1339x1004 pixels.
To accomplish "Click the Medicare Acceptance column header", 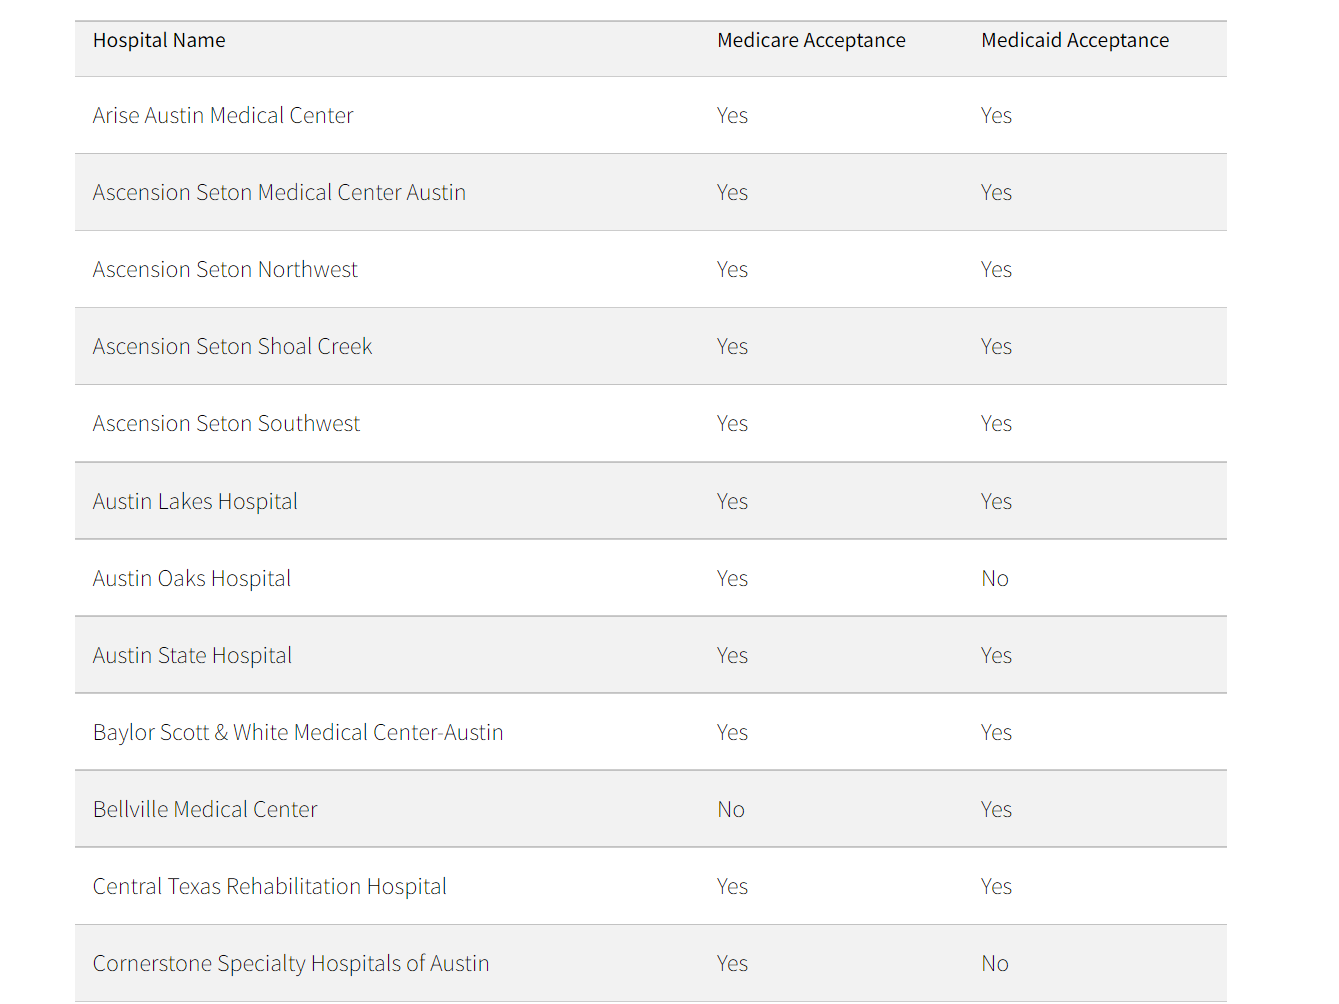I will tap(811, 41).
